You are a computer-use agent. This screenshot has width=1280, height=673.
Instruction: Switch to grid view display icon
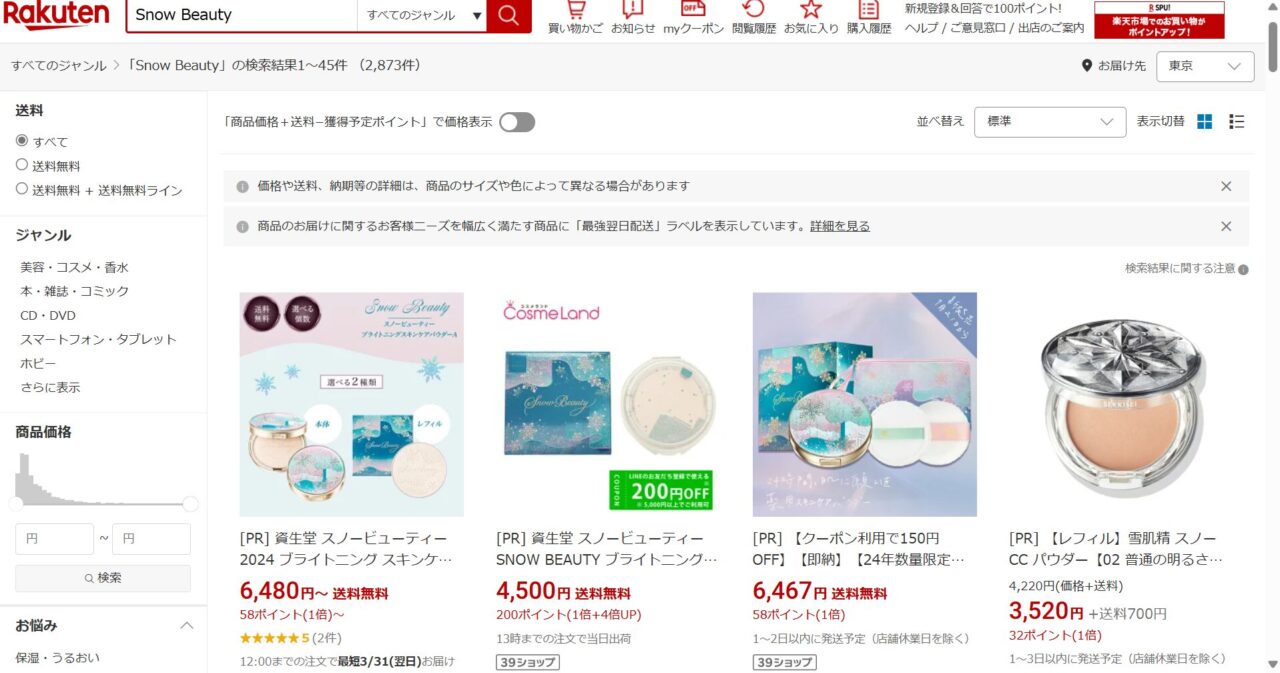click(1204, 122)
